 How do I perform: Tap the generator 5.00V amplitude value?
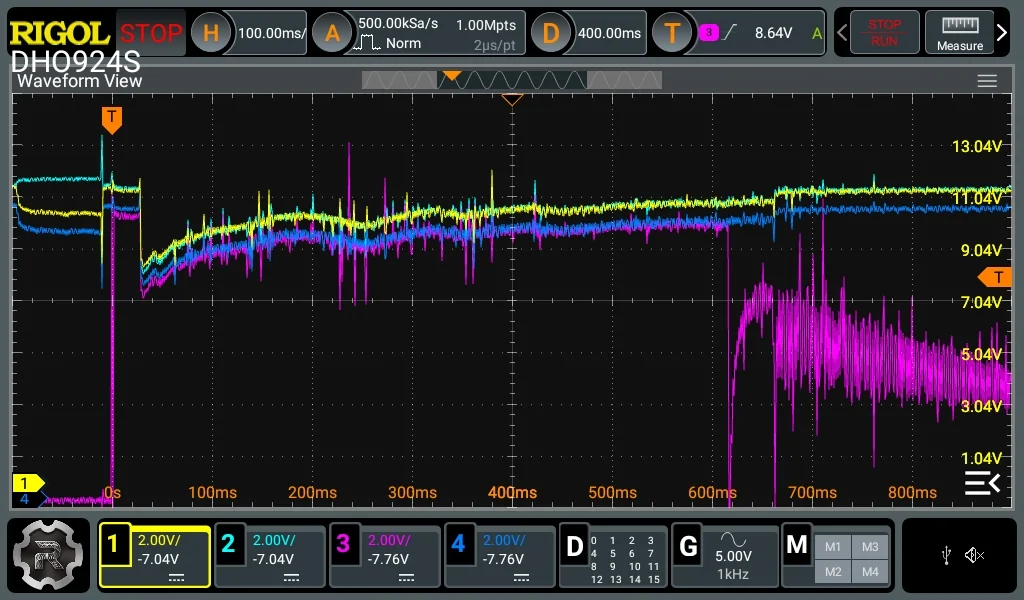click(733, 556)
